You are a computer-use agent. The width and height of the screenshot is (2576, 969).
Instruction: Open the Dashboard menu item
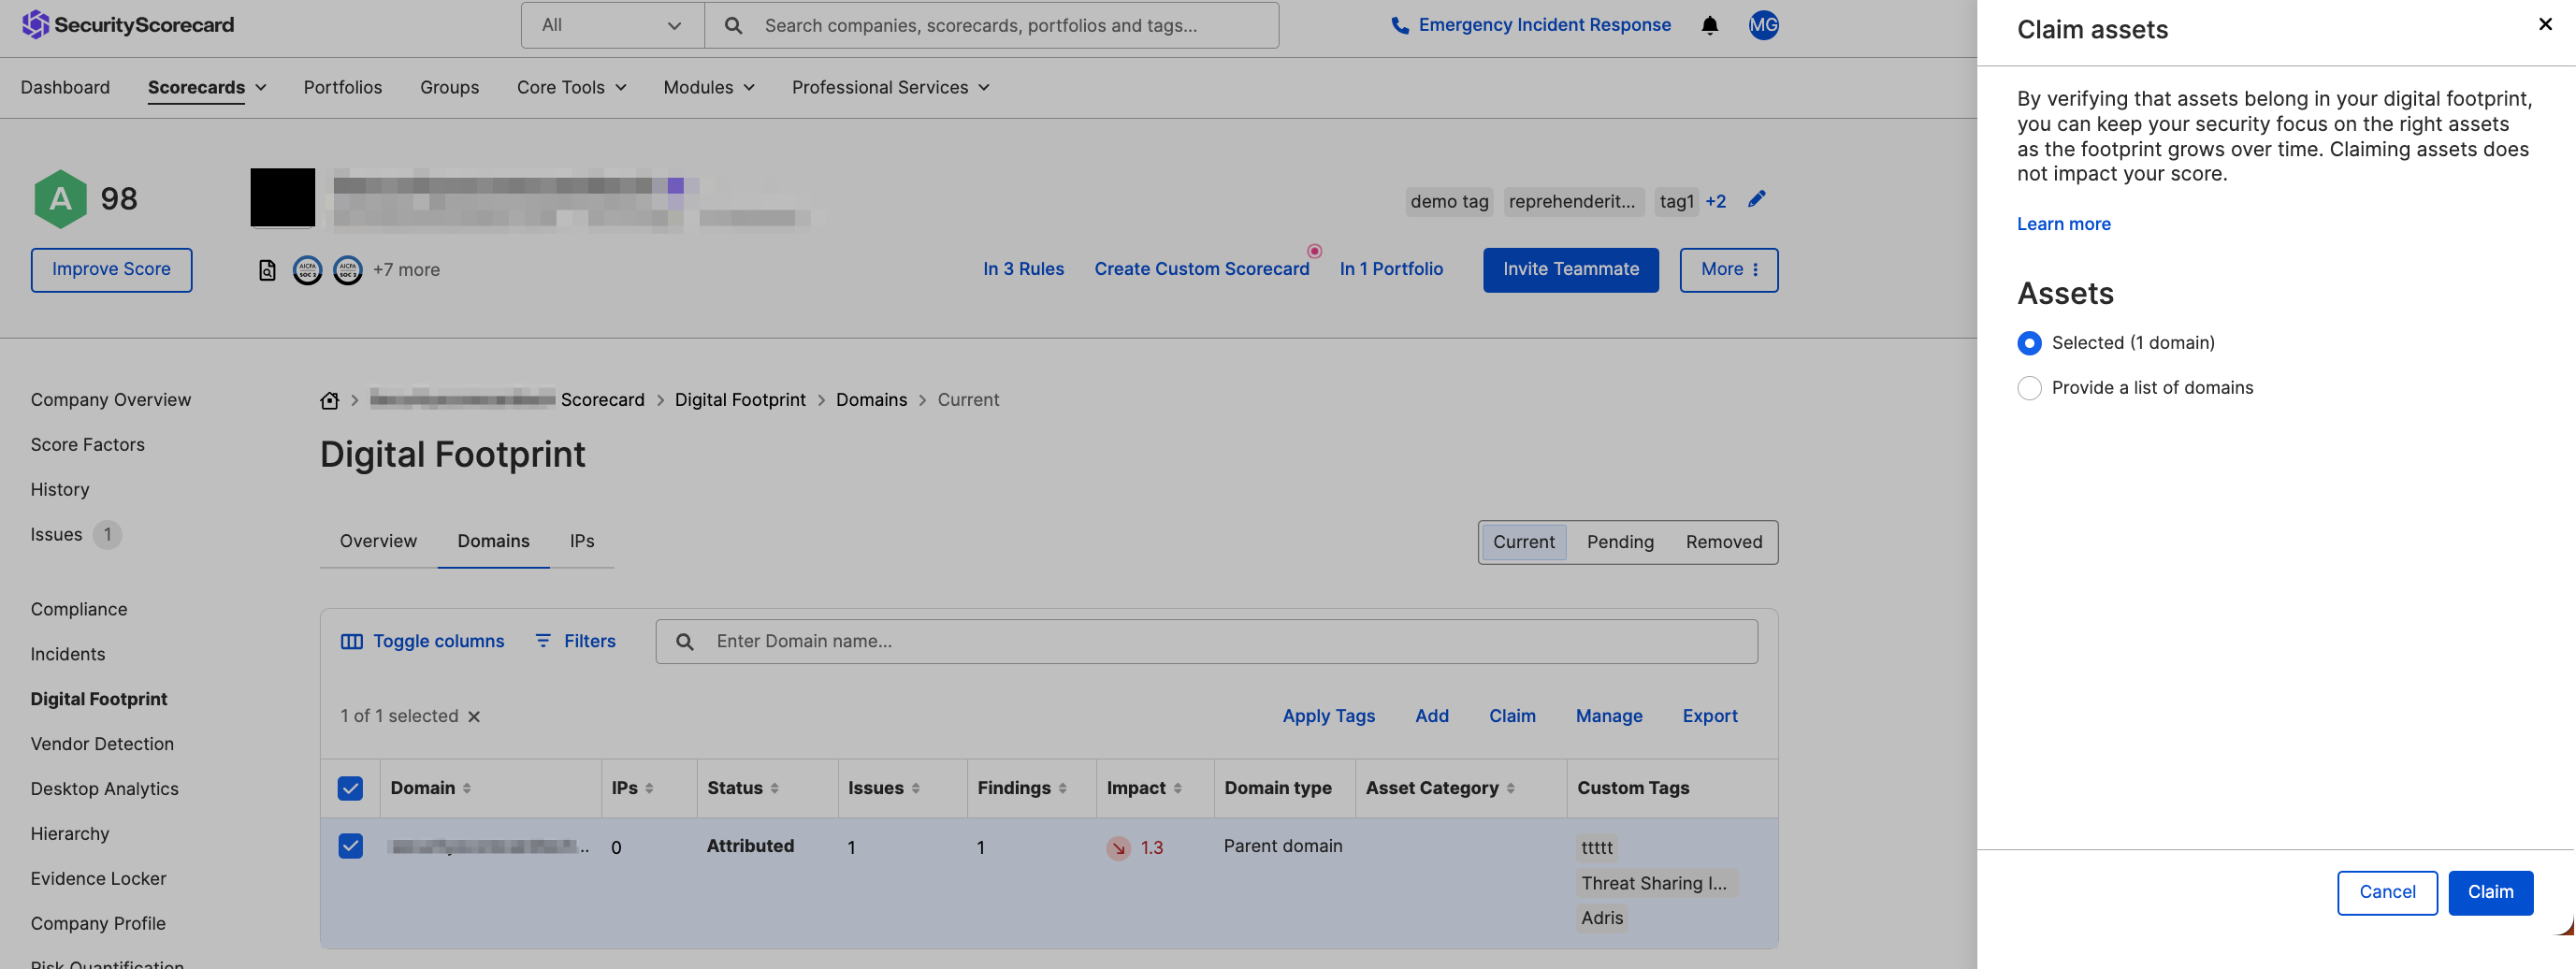65,88
